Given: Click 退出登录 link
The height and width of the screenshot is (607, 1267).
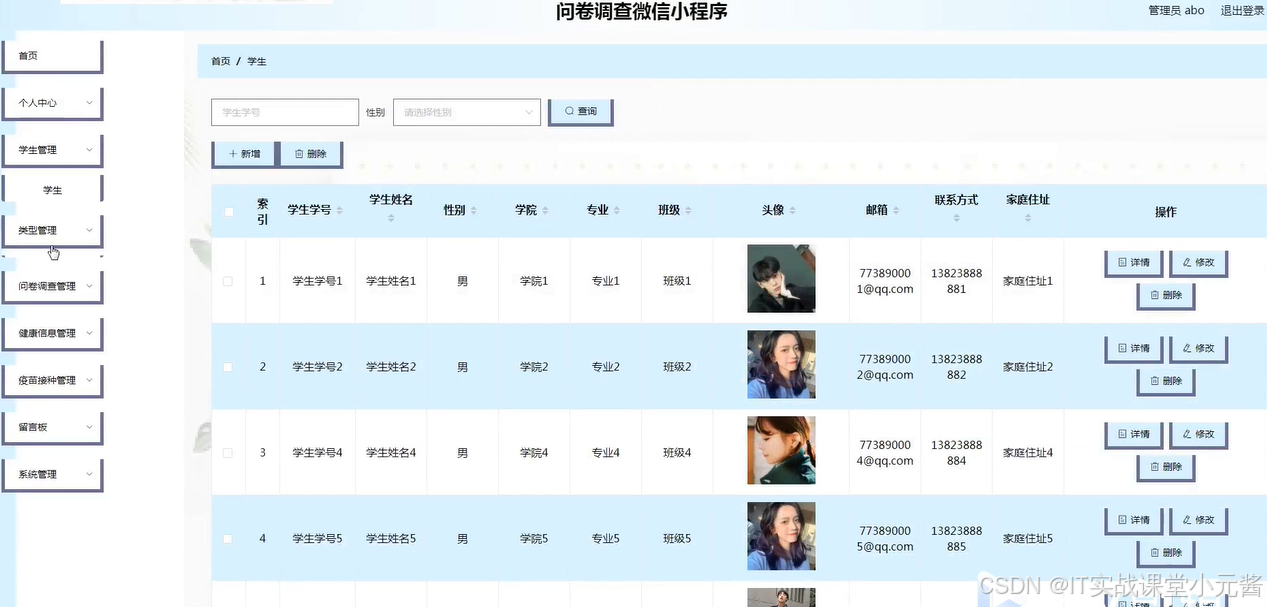Looking at the screenshot, I should coord(1242,11).
